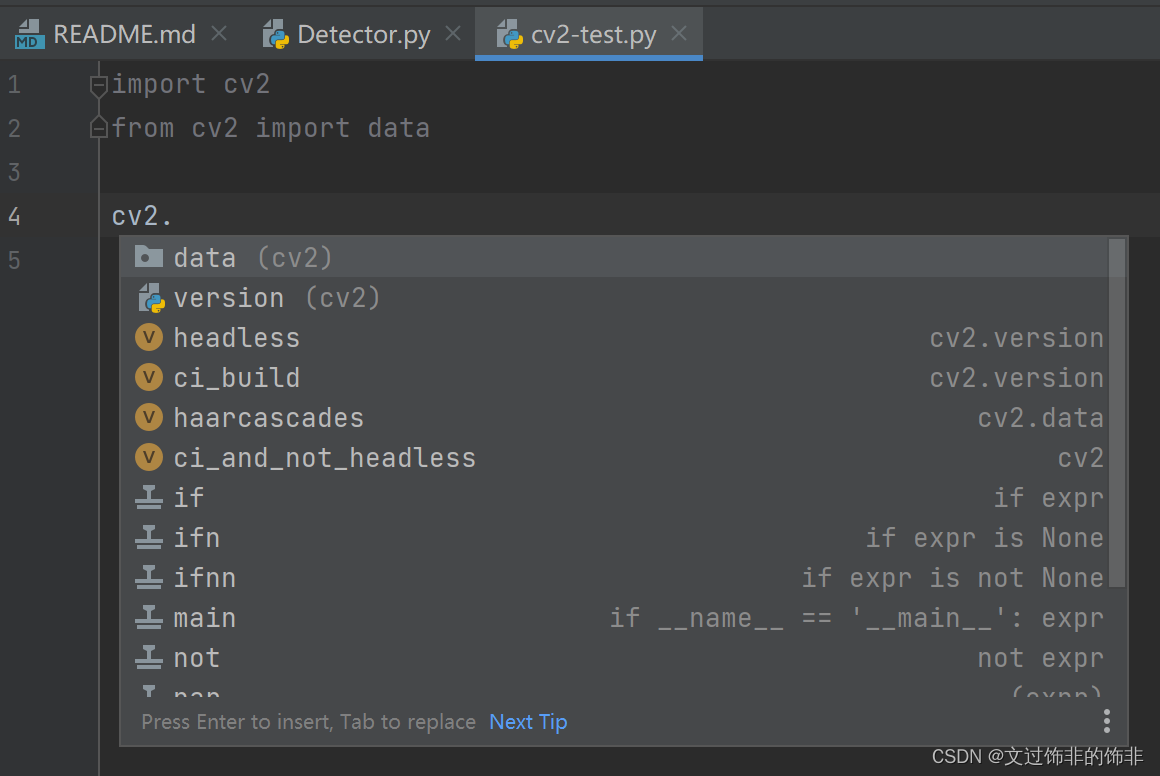Close the README.md tab

(x=219, y=34)
